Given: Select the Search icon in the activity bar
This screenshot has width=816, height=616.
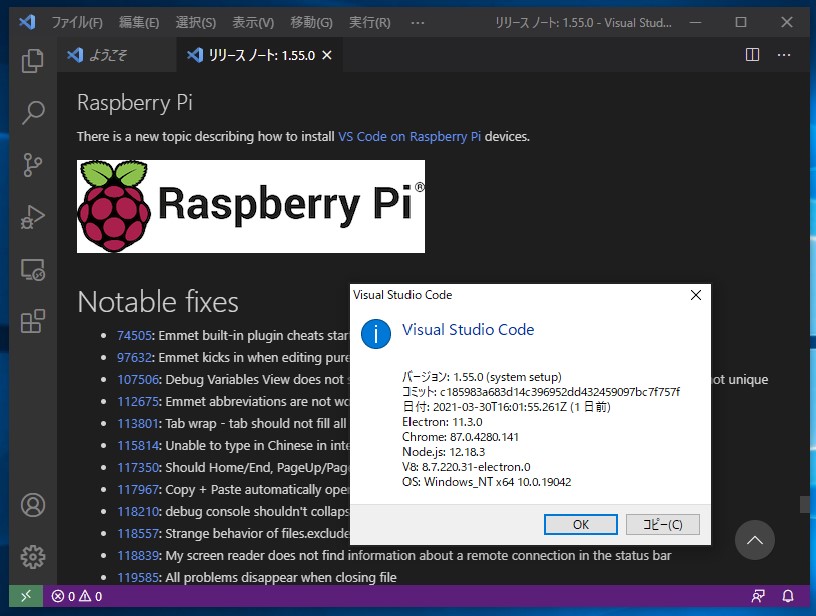Looking at the screenshot, I should pos(32,112).
